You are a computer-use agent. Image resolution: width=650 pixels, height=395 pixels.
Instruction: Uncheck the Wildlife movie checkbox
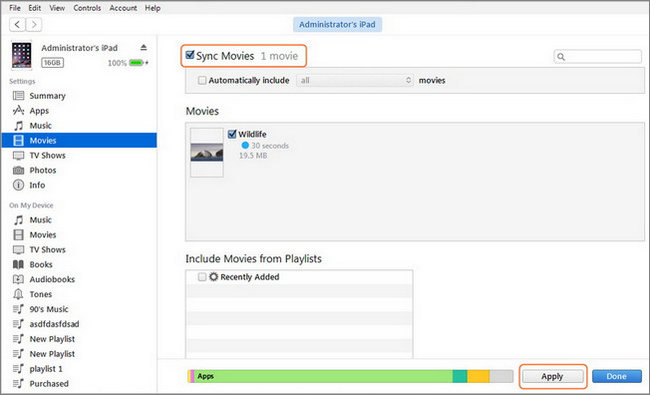tap(232, 134)
